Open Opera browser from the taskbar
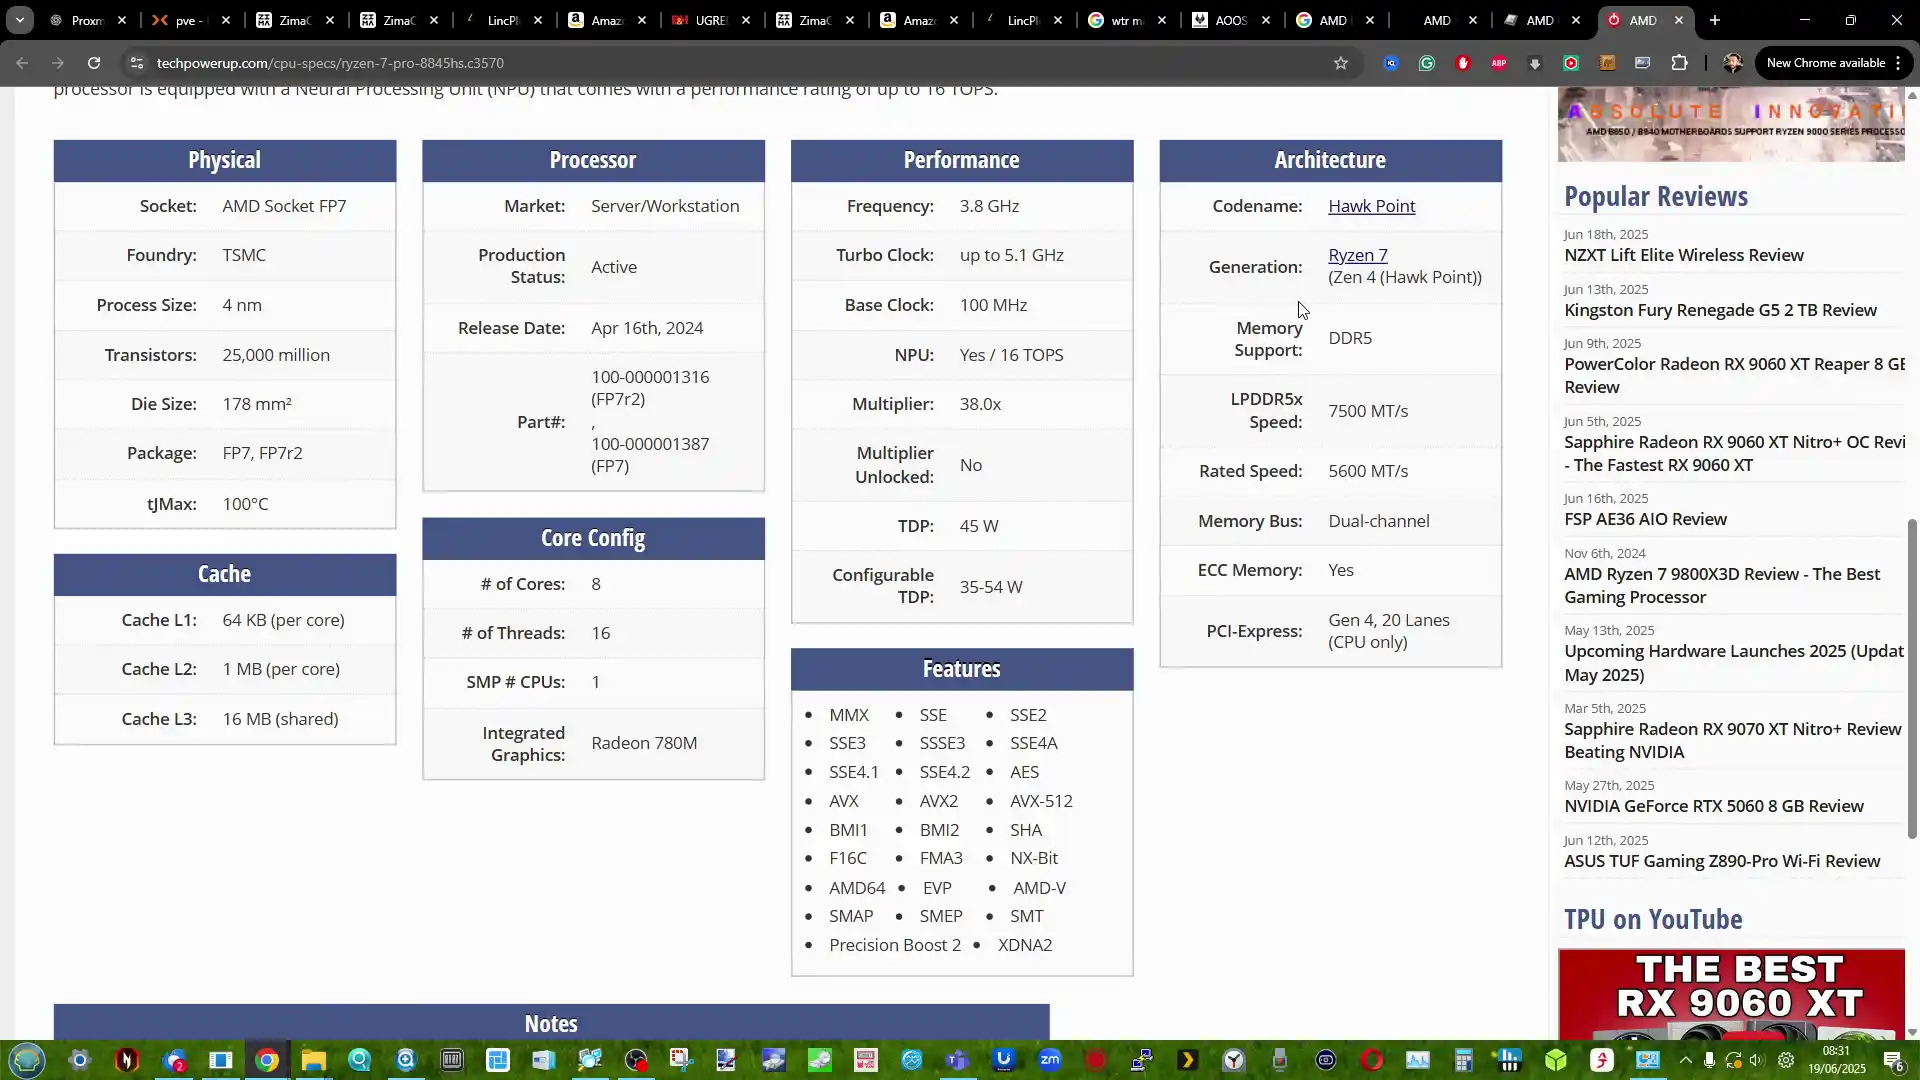 [1372, 1060]
